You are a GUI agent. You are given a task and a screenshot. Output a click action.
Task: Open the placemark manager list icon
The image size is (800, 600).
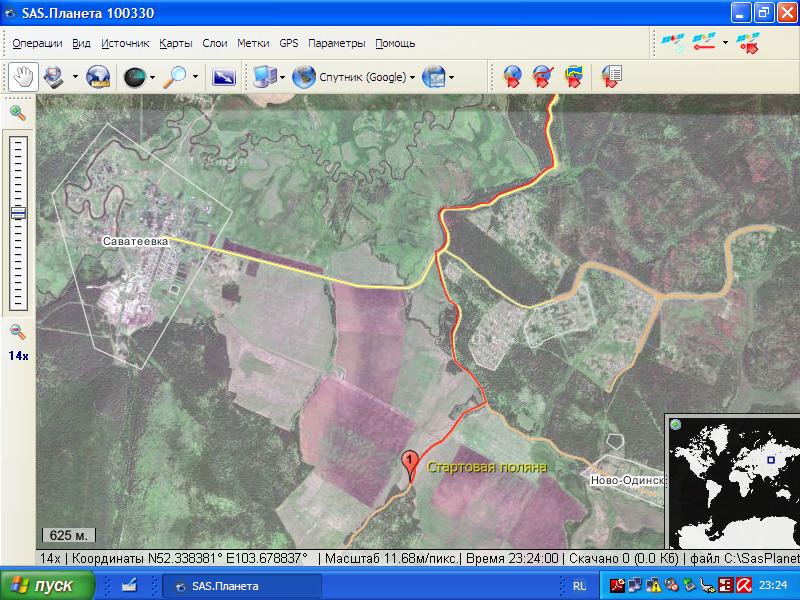point(612,76)
